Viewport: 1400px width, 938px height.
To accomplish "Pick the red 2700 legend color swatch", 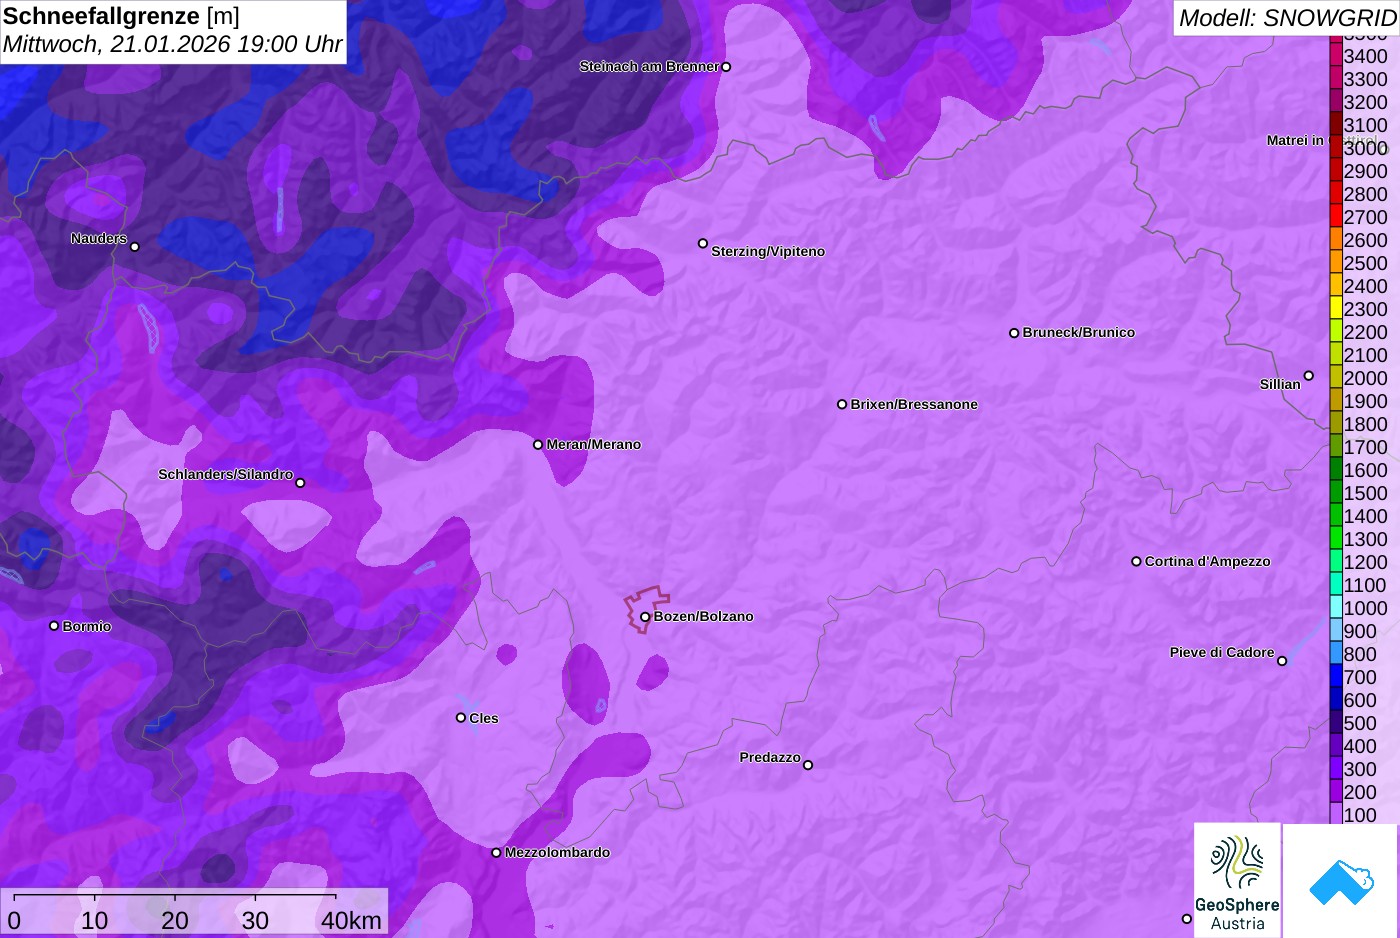I will coord(1336,217).
